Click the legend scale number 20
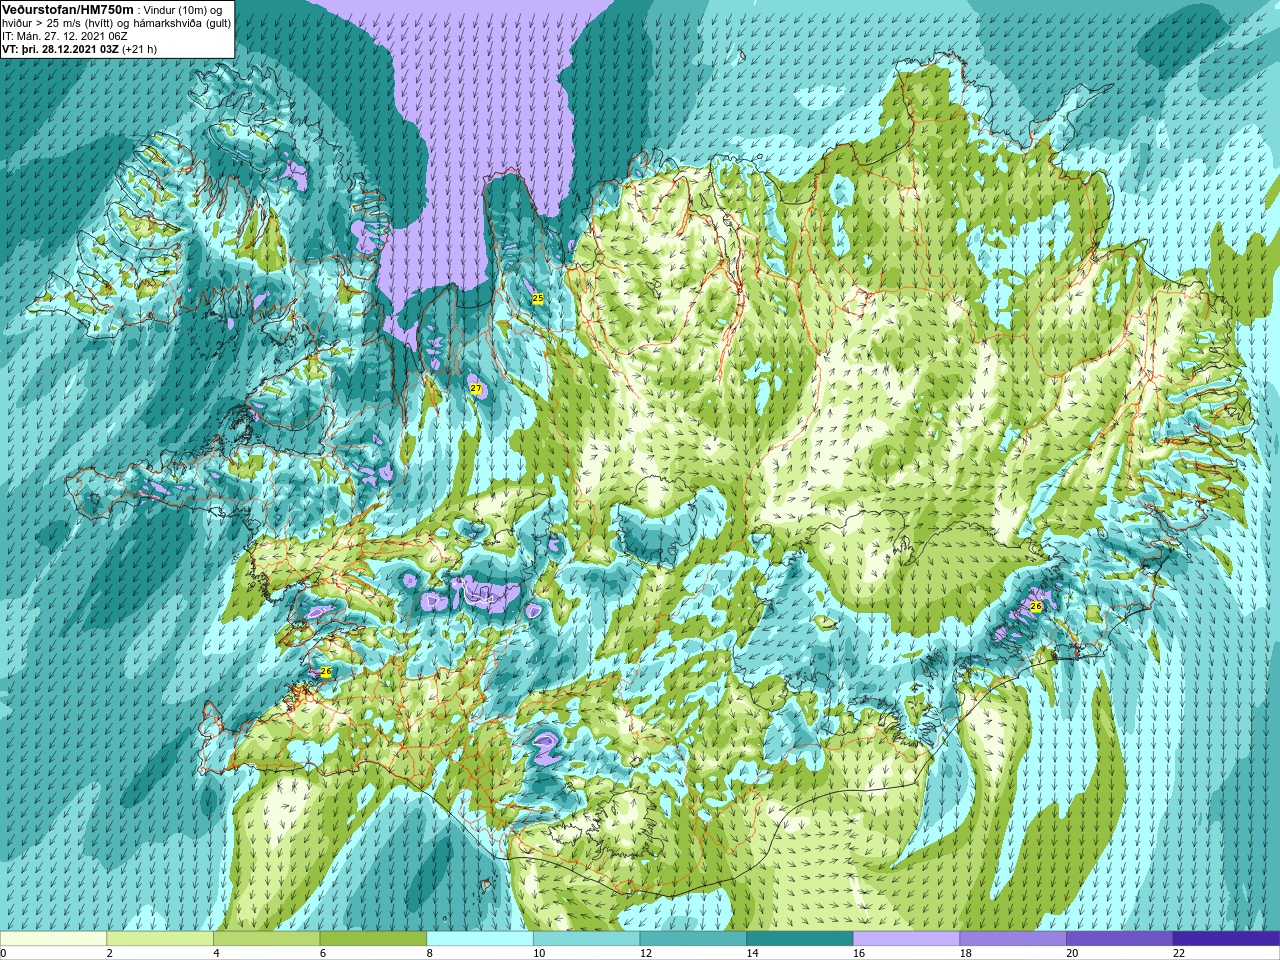Image resolution: width=1280 pixels, height=960 pixels. pos(1072,953)
